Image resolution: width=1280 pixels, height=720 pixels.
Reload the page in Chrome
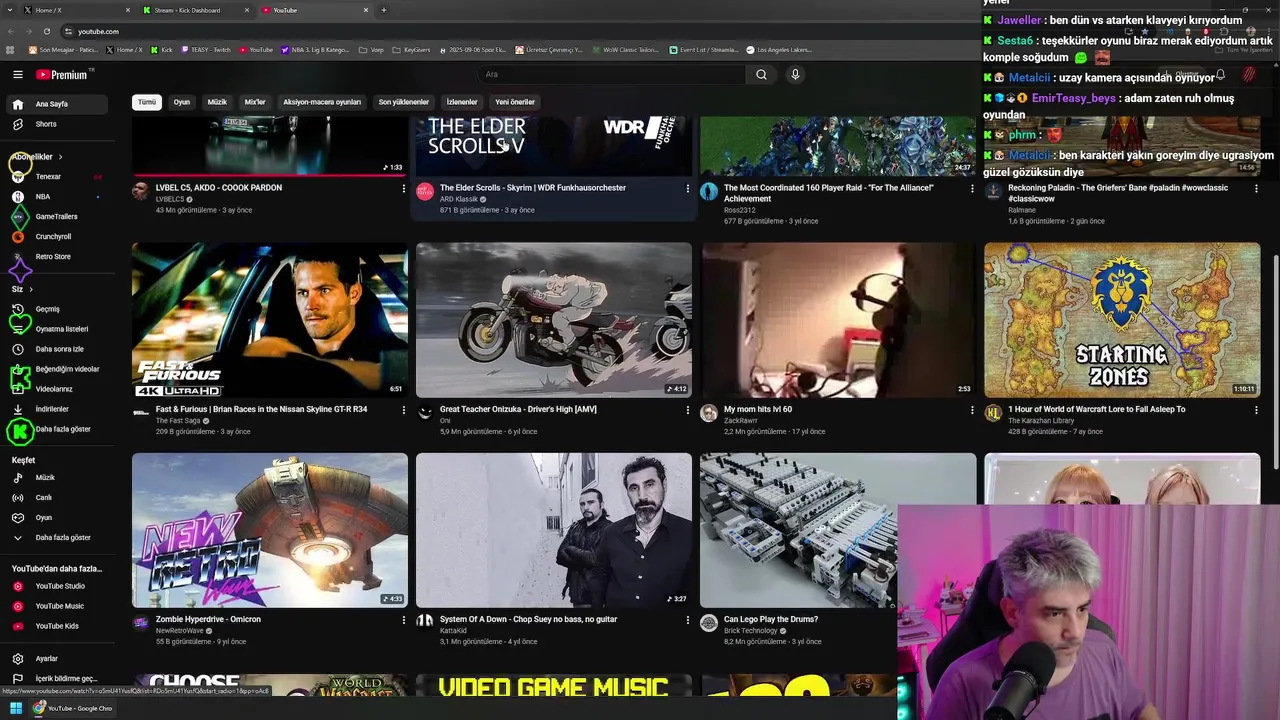(46, 31)
